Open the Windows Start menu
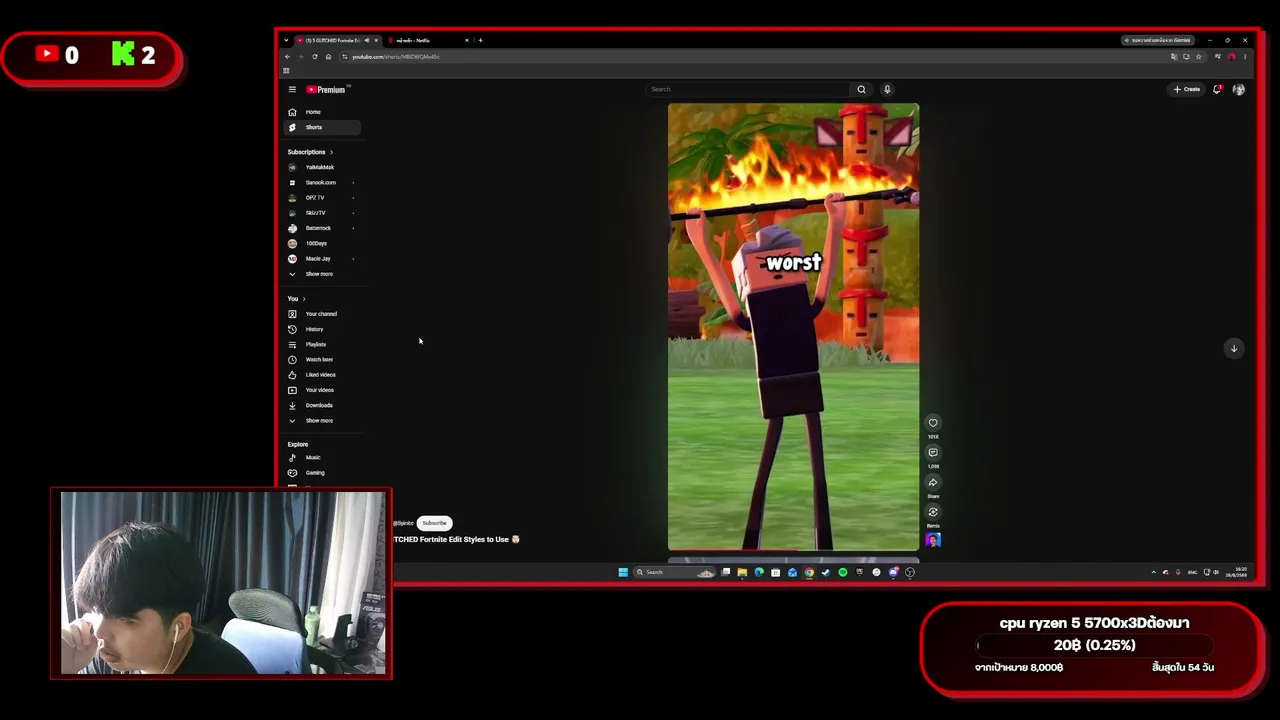The image size is (1280, 720). (x=623, y=572)
